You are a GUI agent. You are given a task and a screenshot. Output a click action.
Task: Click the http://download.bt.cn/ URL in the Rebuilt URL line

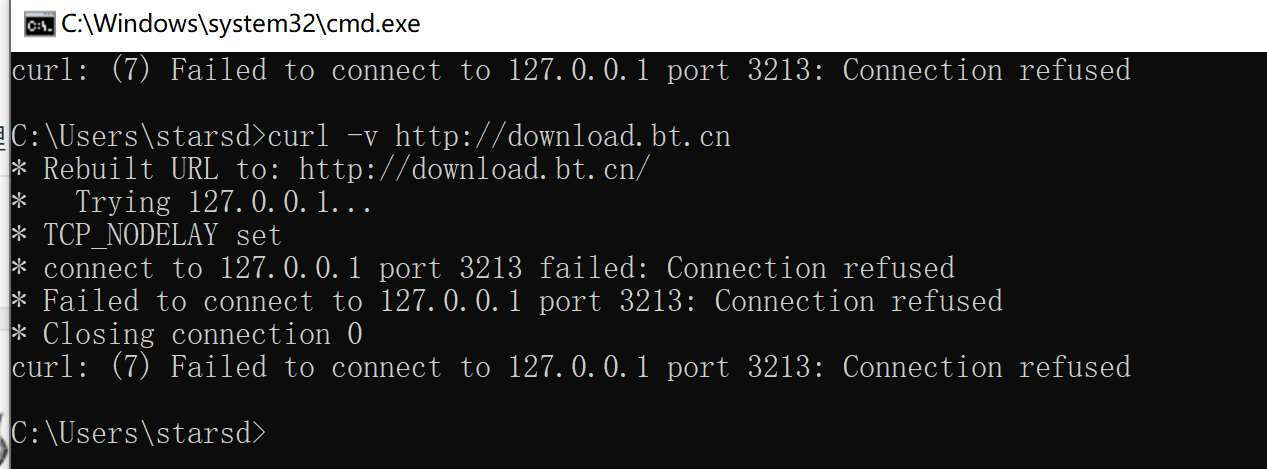click(x=474, y=169)
